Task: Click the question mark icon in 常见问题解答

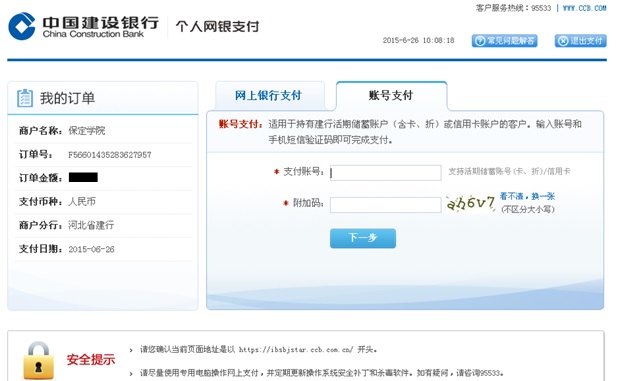Action: click(x=480, y=41)
